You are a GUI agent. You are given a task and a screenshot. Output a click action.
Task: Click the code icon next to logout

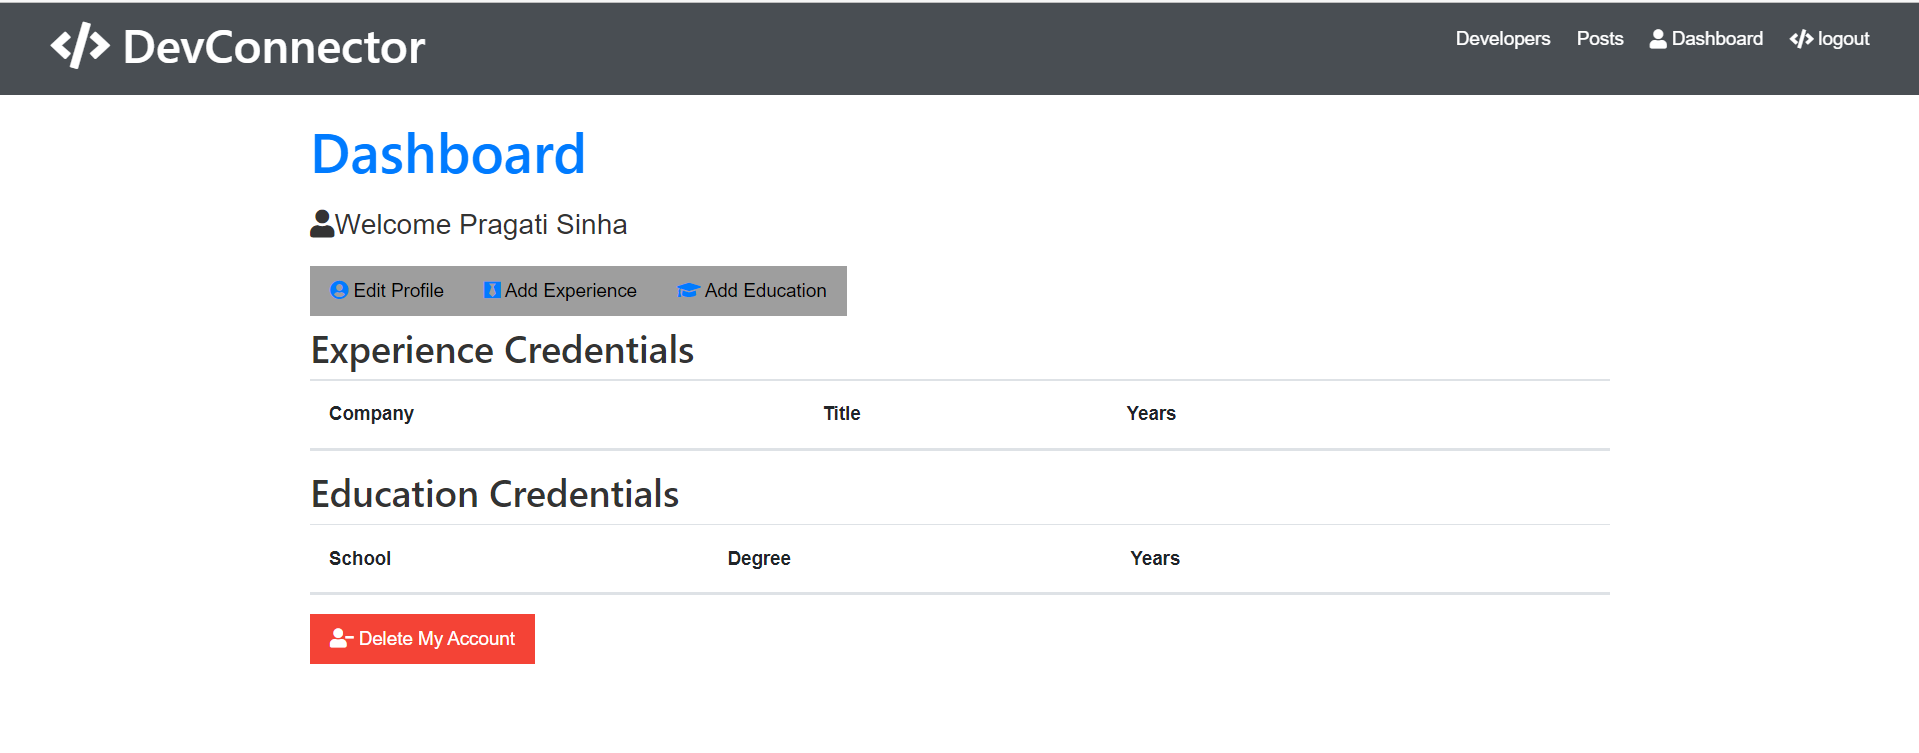(1801, 39)
